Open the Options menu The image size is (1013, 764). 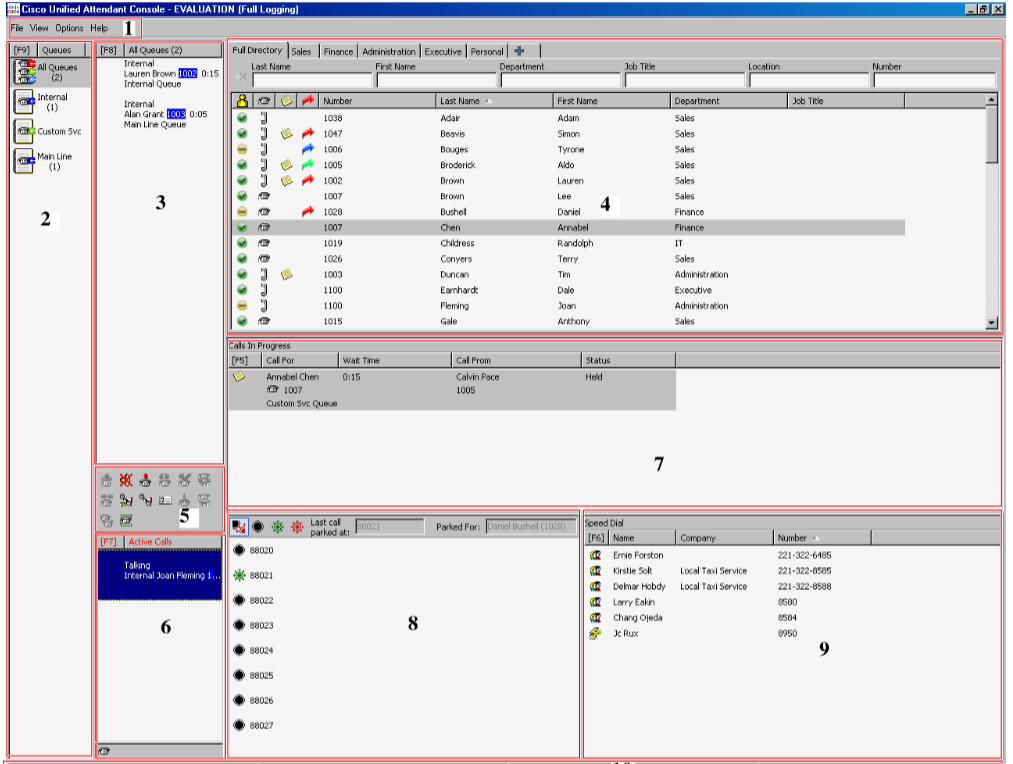(69, 28)
